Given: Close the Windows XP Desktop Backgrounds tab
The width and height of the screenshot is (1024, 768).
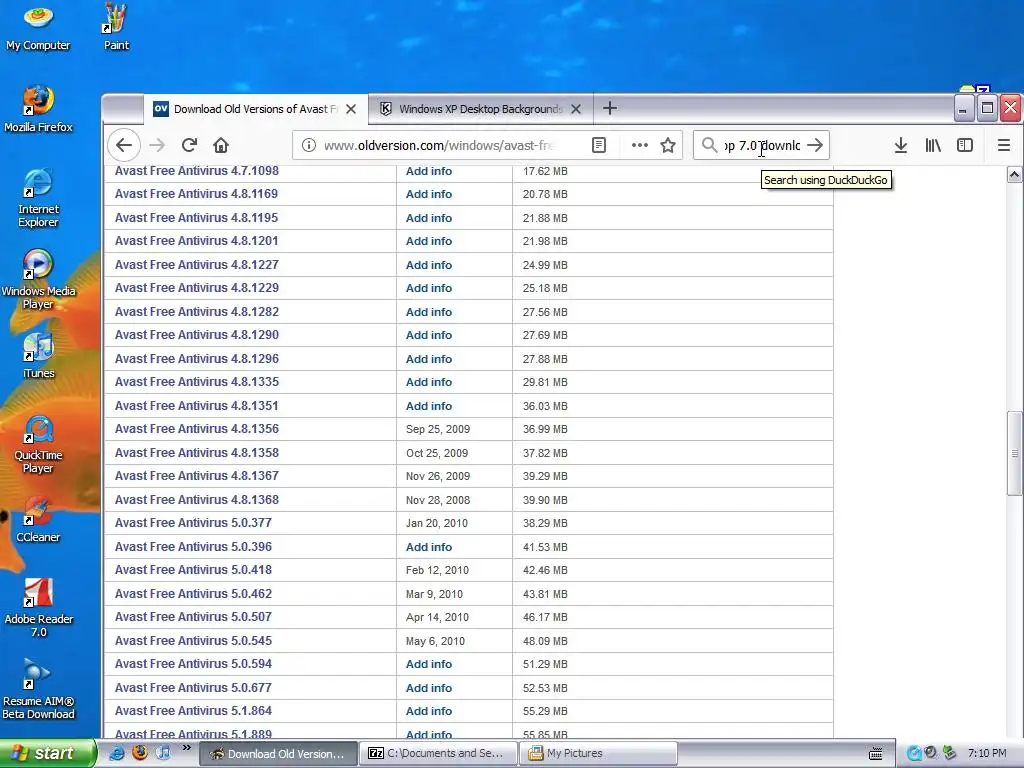Looking at the screenshot, I should click(575, 109).
